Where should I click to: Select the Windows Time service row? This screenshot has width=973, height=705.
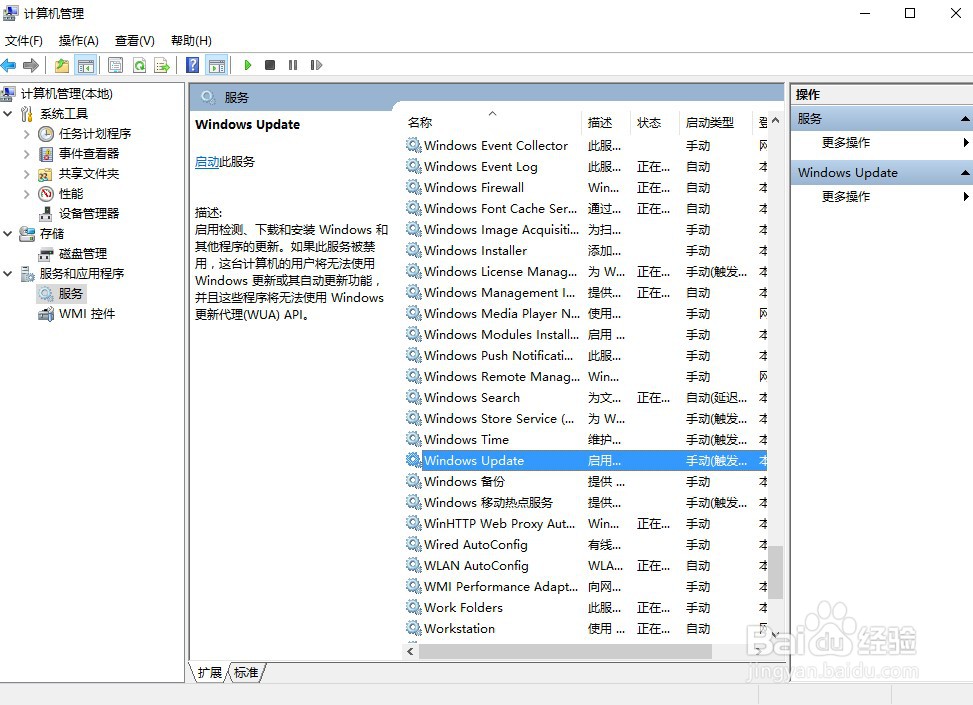586,439
